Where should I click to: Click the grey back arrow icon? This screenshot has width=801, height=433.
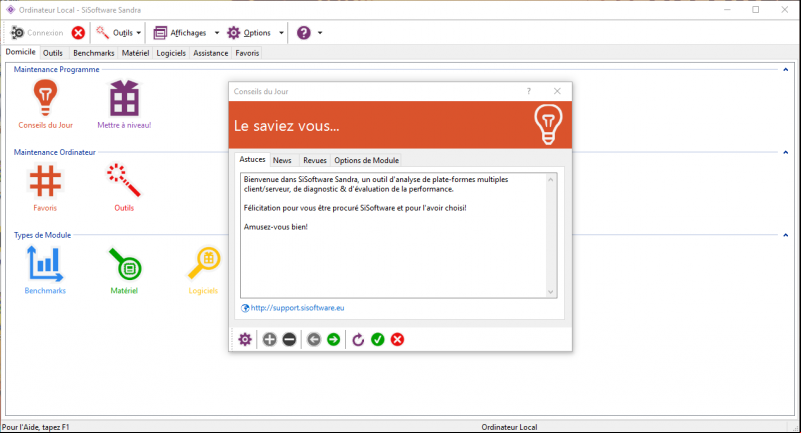click(x=314, y=340)
